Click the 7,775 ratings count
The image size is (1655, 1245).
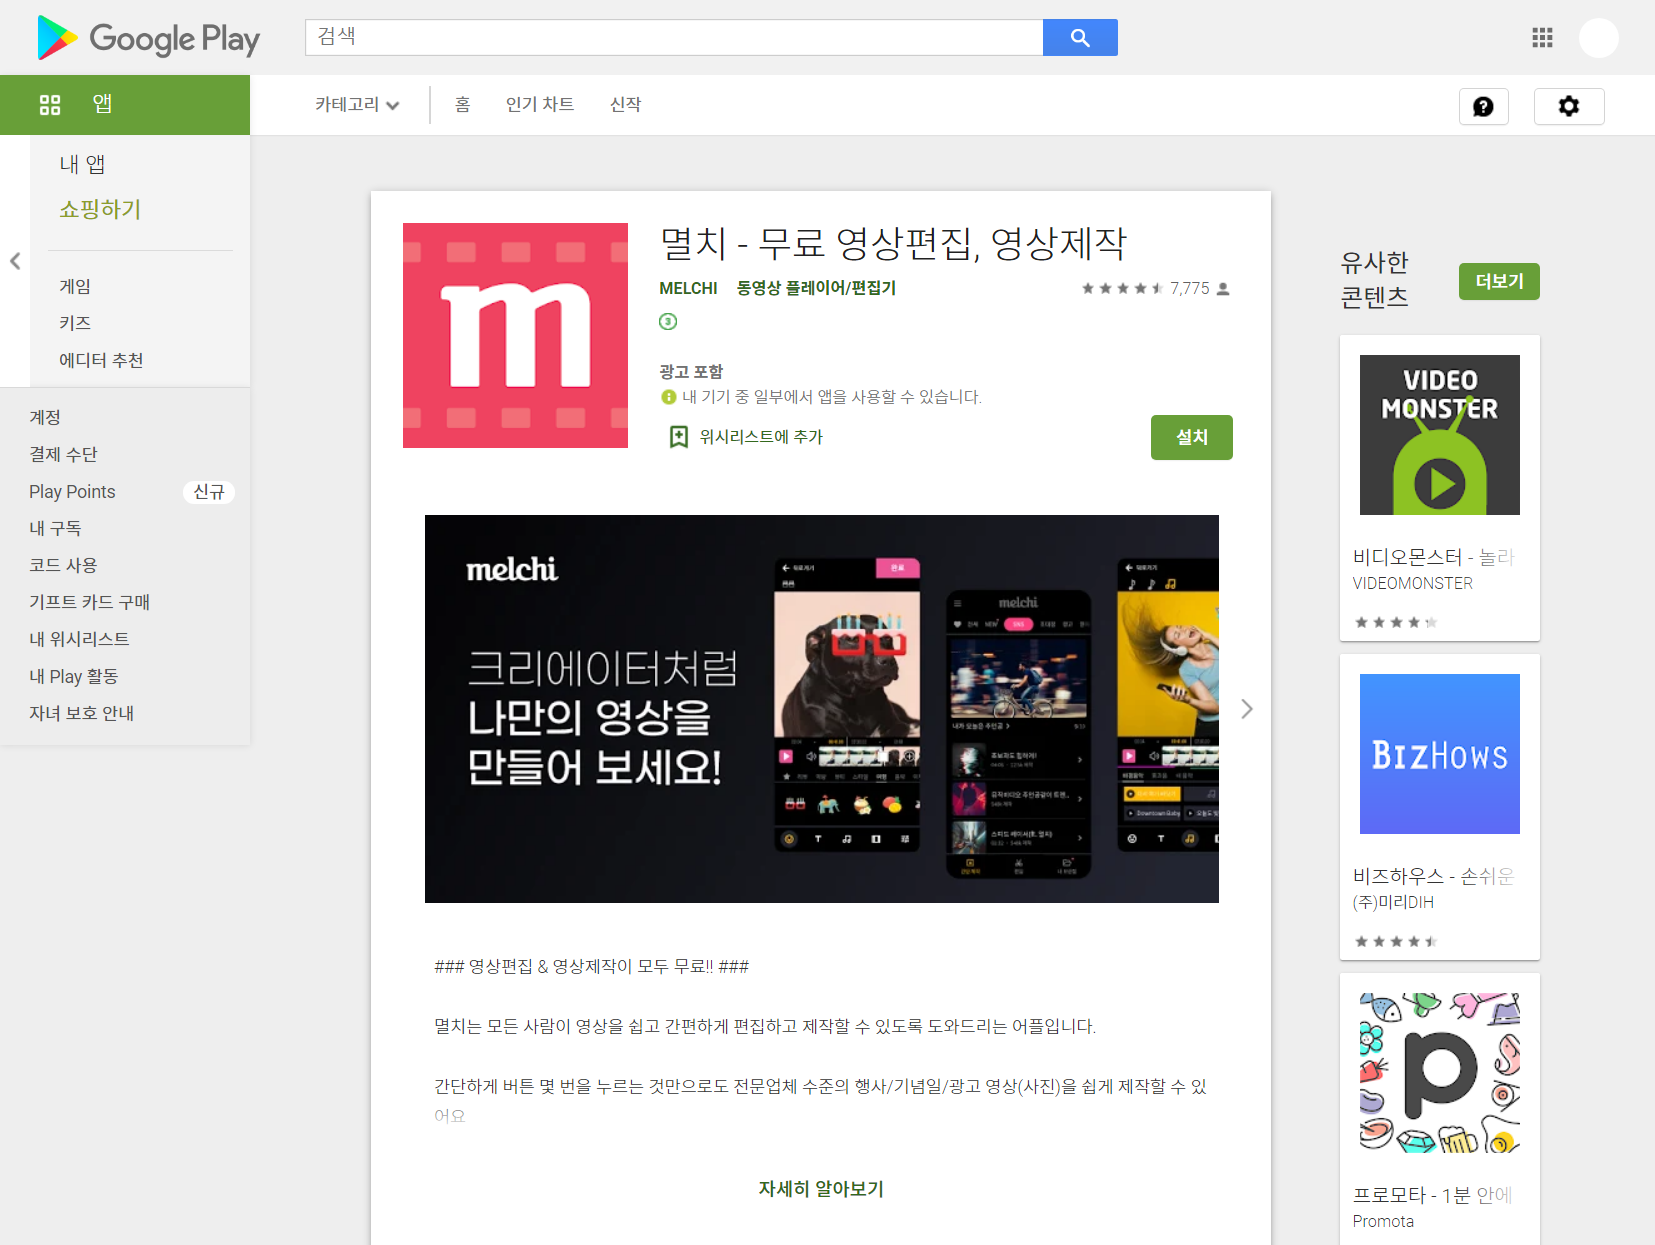[x=1190, y=288]
